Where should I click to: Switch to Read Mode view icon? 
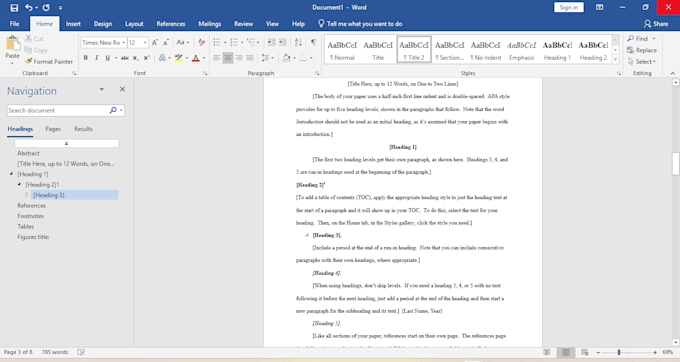click(x=546, y=352)
